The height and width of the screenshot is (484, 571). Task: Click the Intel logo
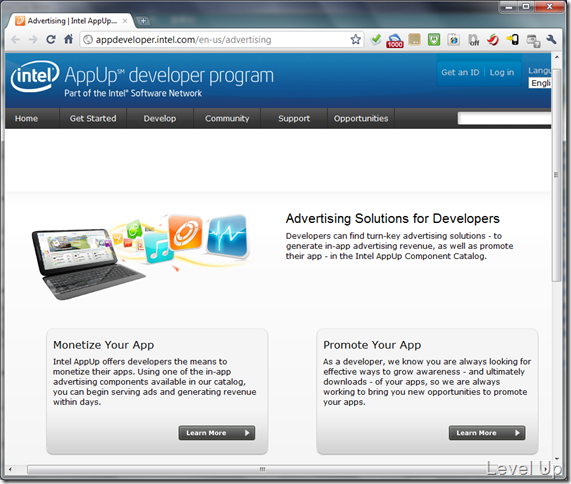point(35,76)
